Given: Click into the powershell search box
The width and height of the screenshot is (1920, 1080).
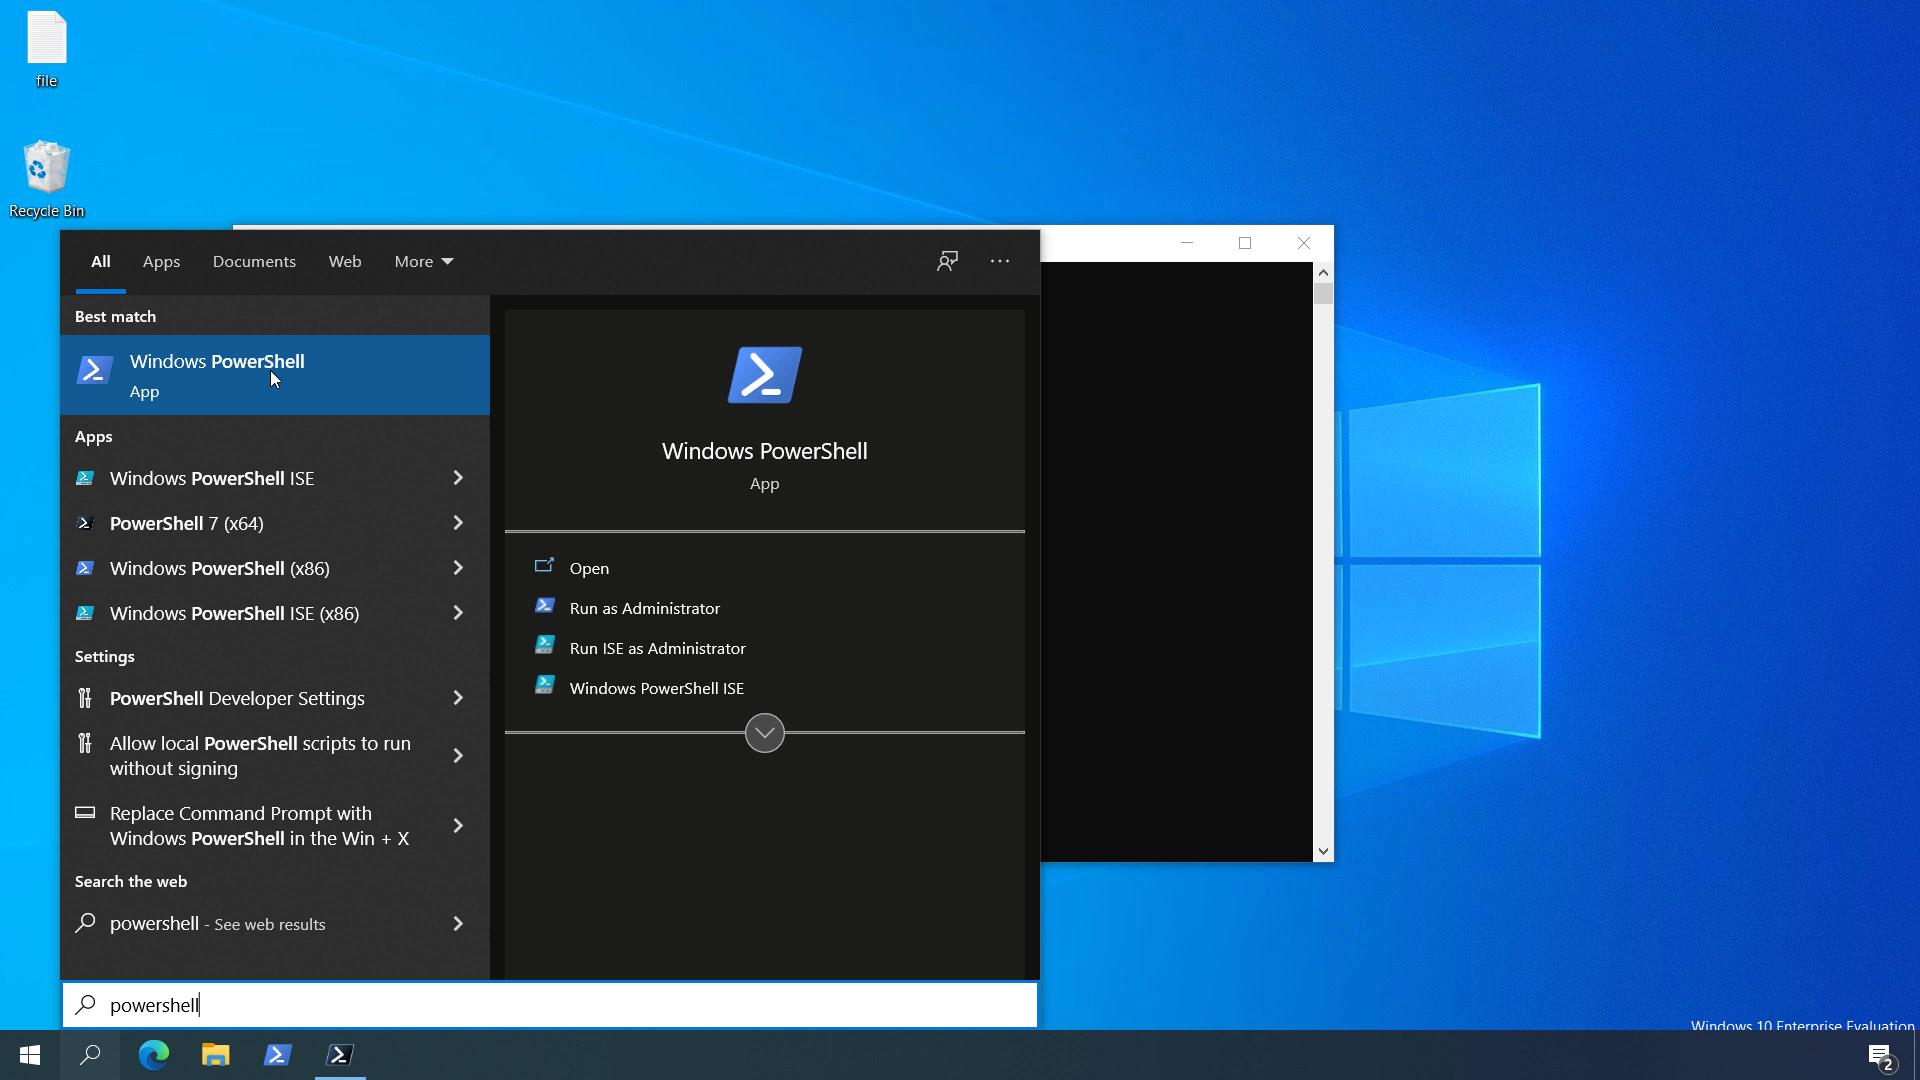Looking at the screenshot, I should coord(550,1005).
